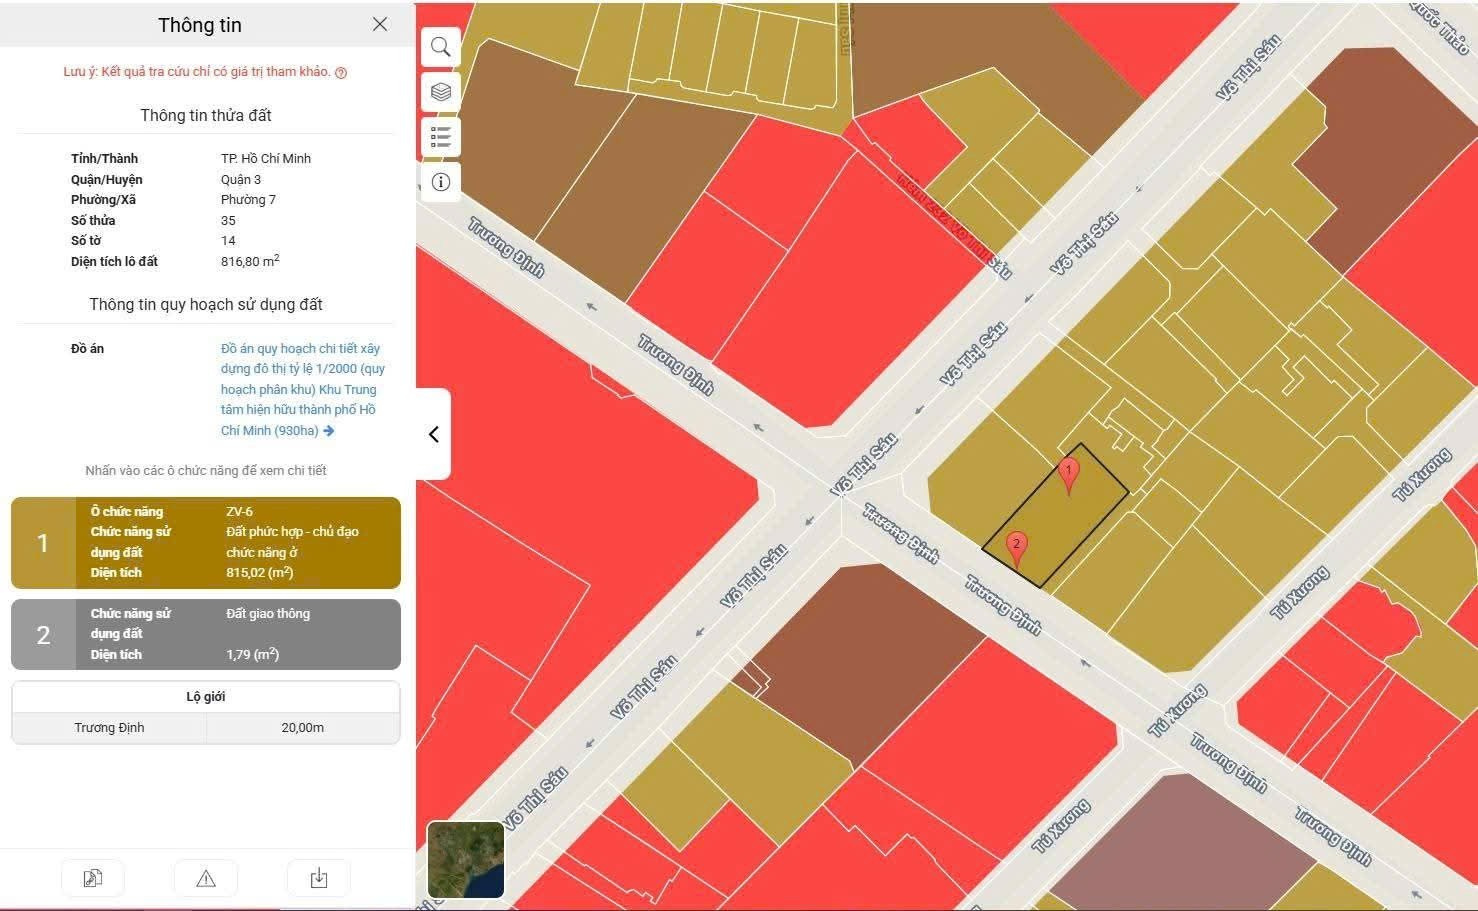Click the document link icon at panel bottom

[x=92, y=878]
